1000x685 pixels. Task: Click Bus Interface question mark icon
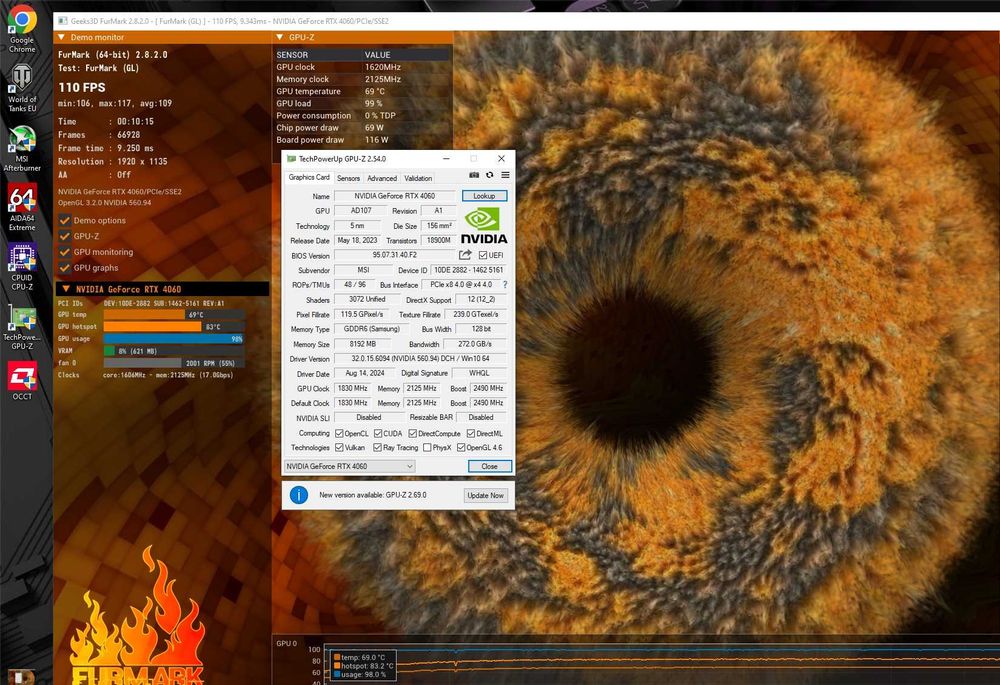(x=505, y=284)
